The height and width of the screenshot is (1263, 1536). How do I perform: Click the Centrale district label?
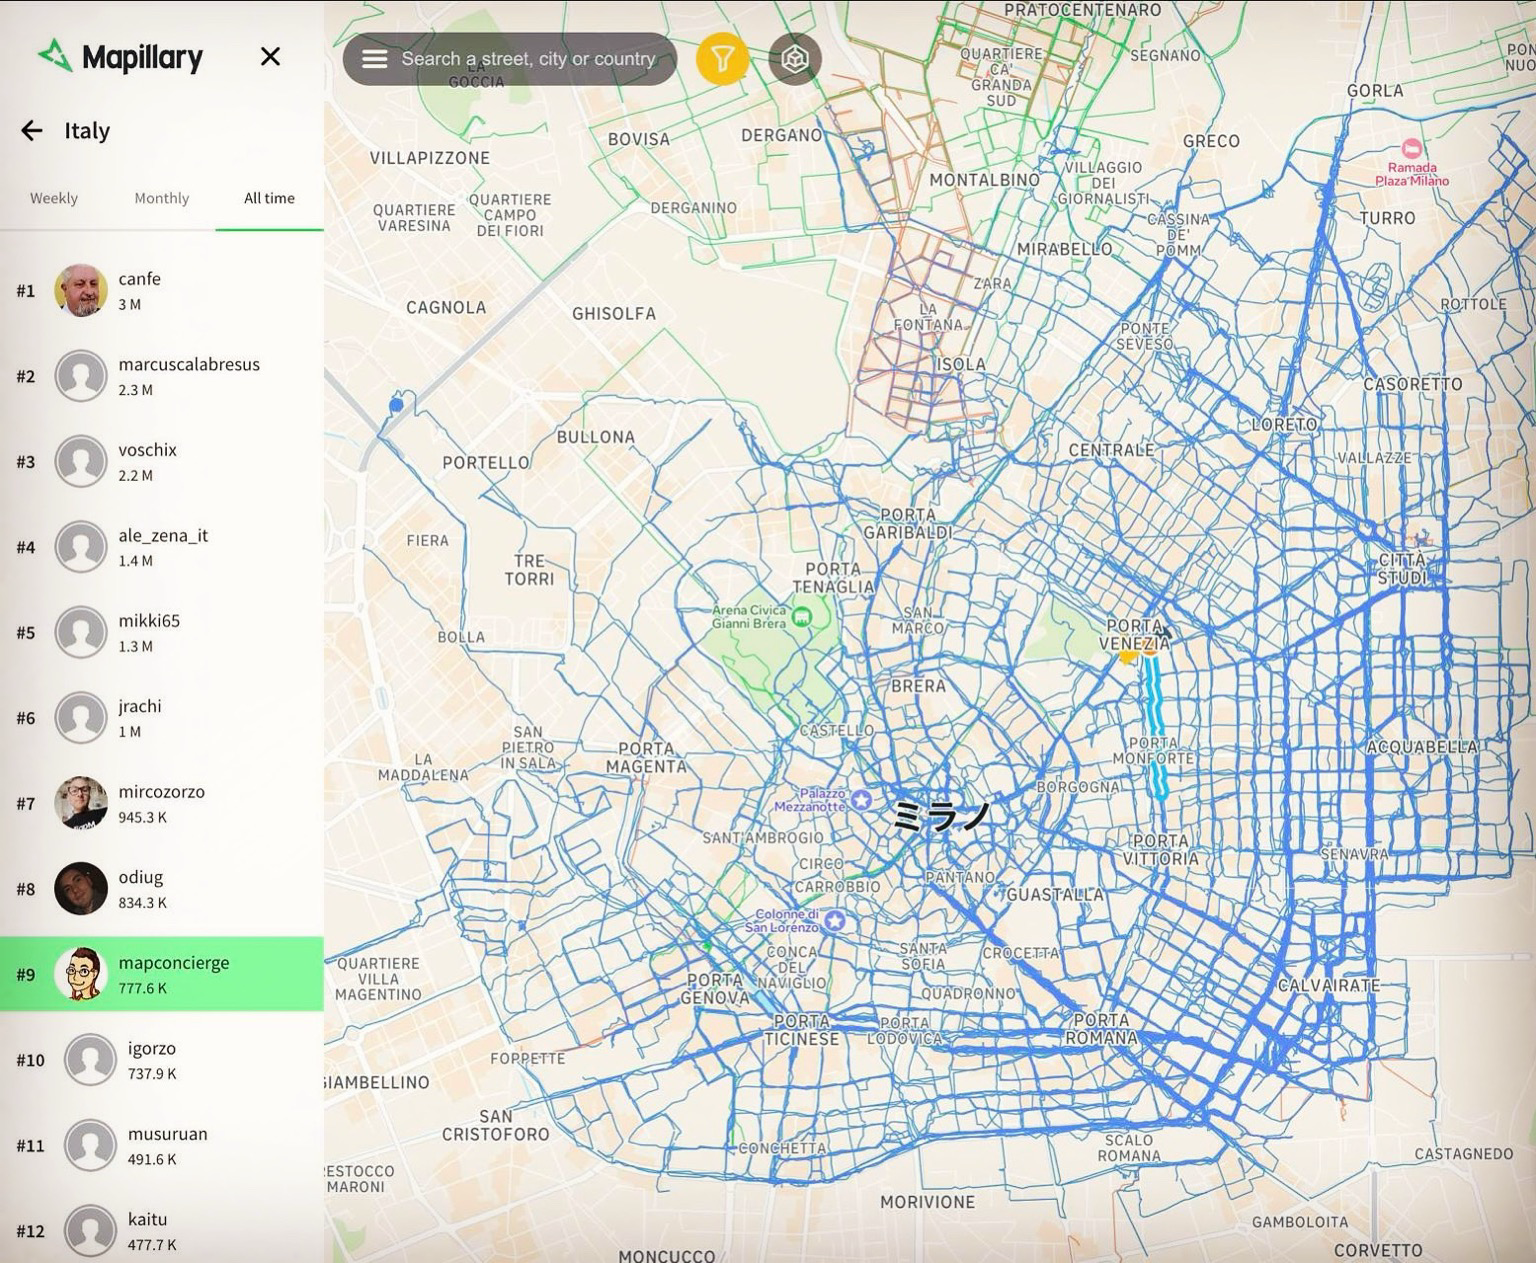point(1111,450)
